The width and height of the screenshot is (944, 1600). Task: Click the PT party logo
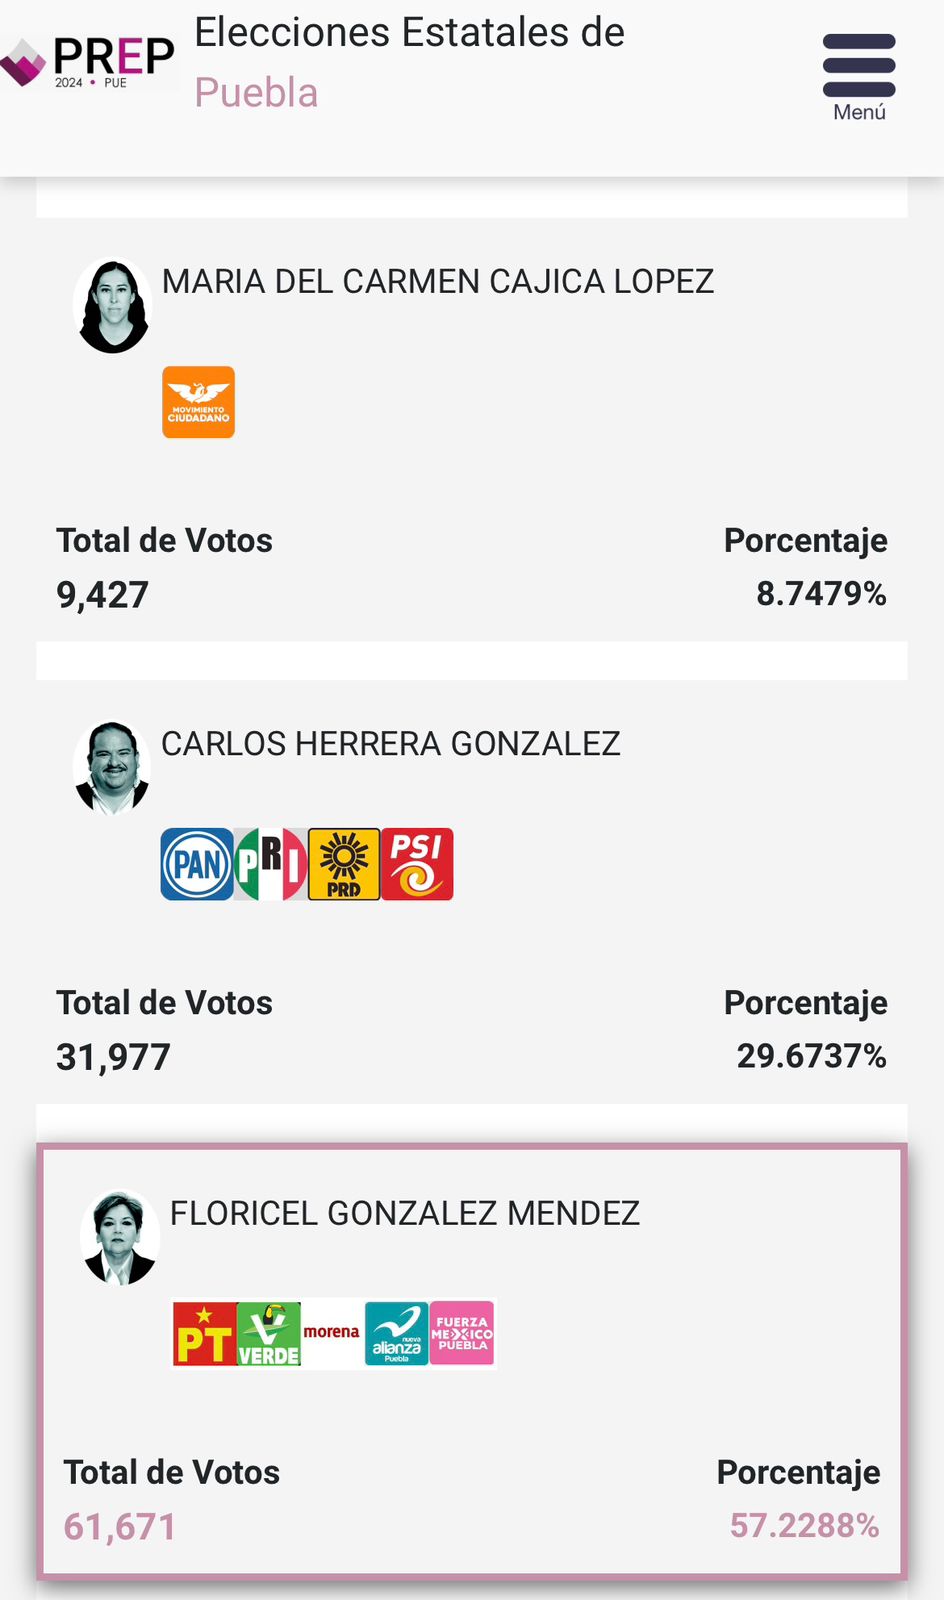pyautogui.click(x=205, y=1334)
